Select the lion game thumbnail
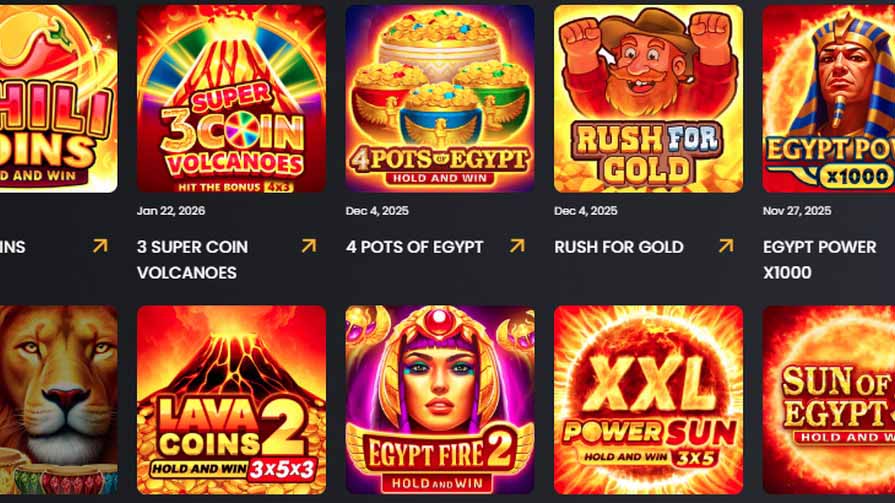Image resolution: width=895 pixels, height=503 pixels. 59,400
